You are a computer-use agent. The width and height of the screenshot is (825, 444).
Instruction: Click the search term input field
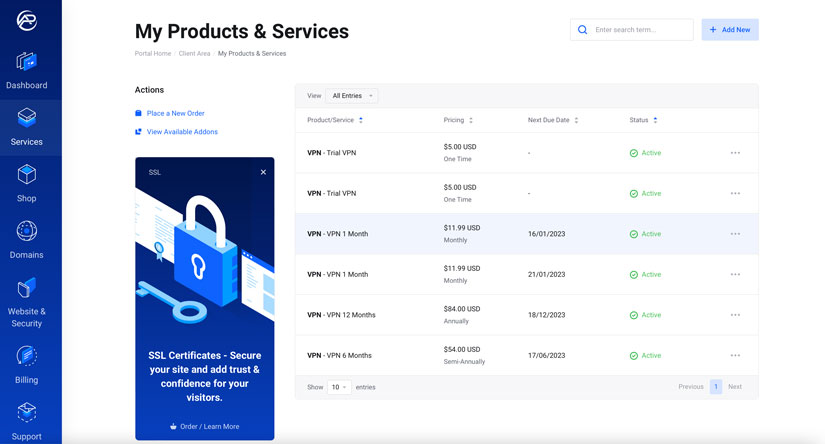click(x=640, y=30)
